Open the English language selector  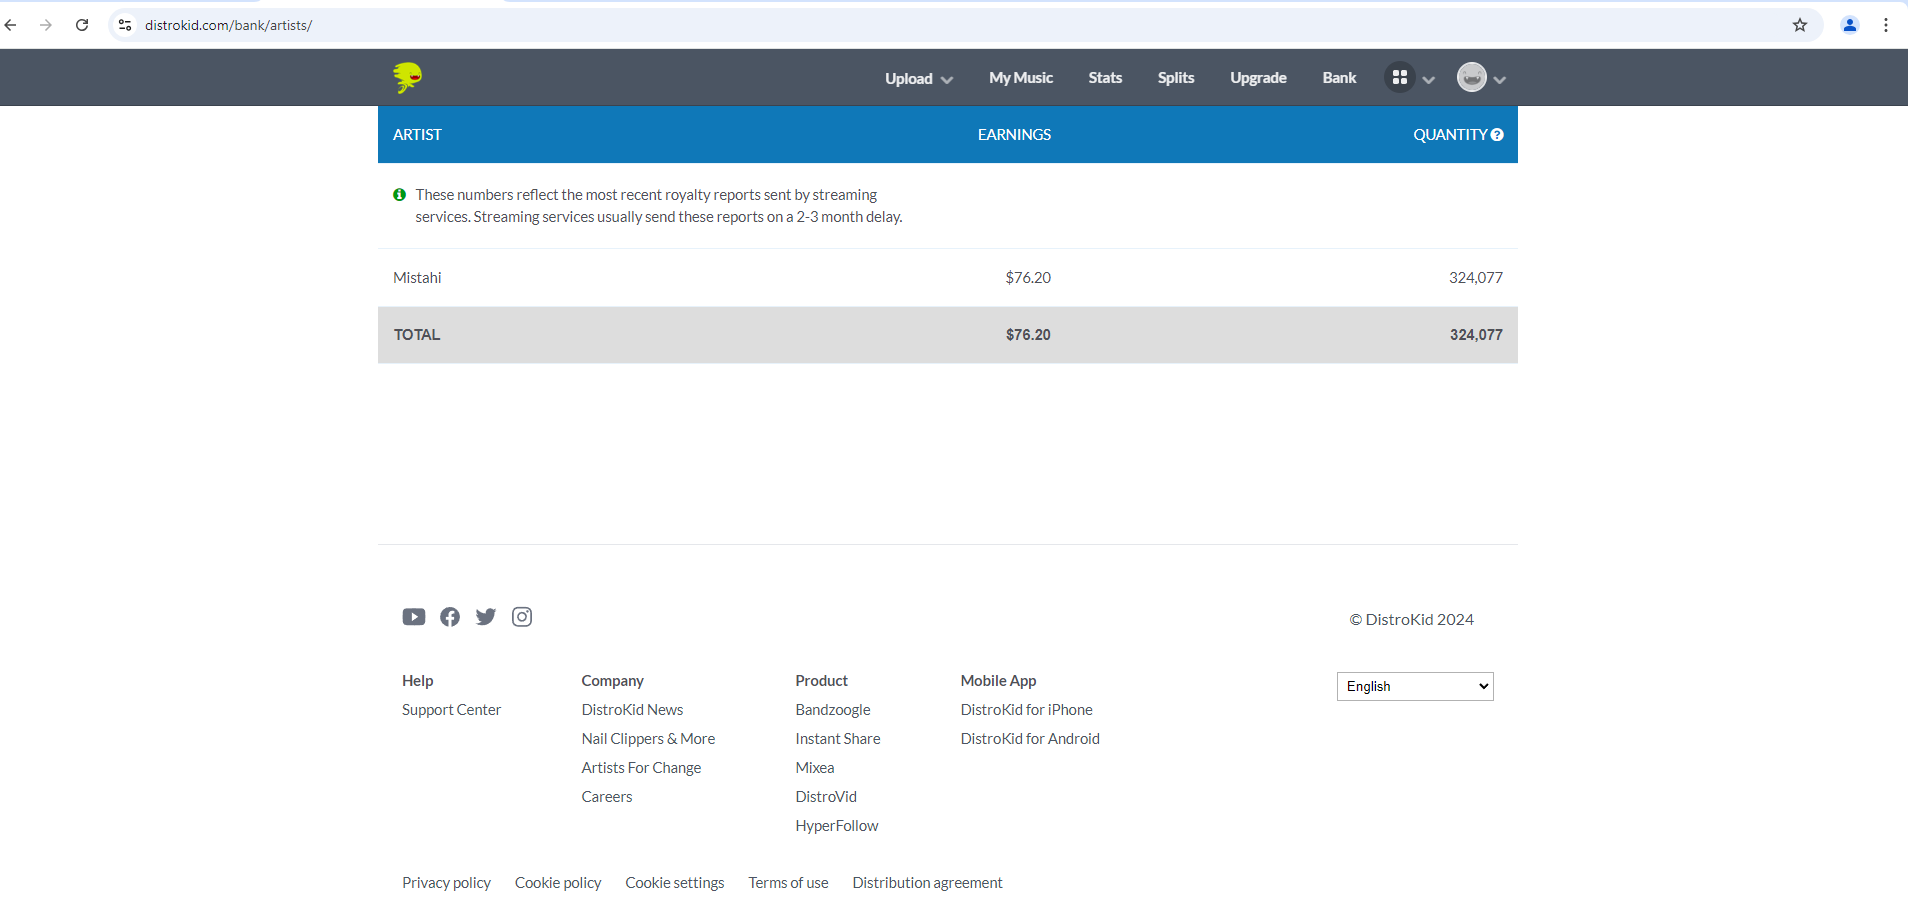1414,686
